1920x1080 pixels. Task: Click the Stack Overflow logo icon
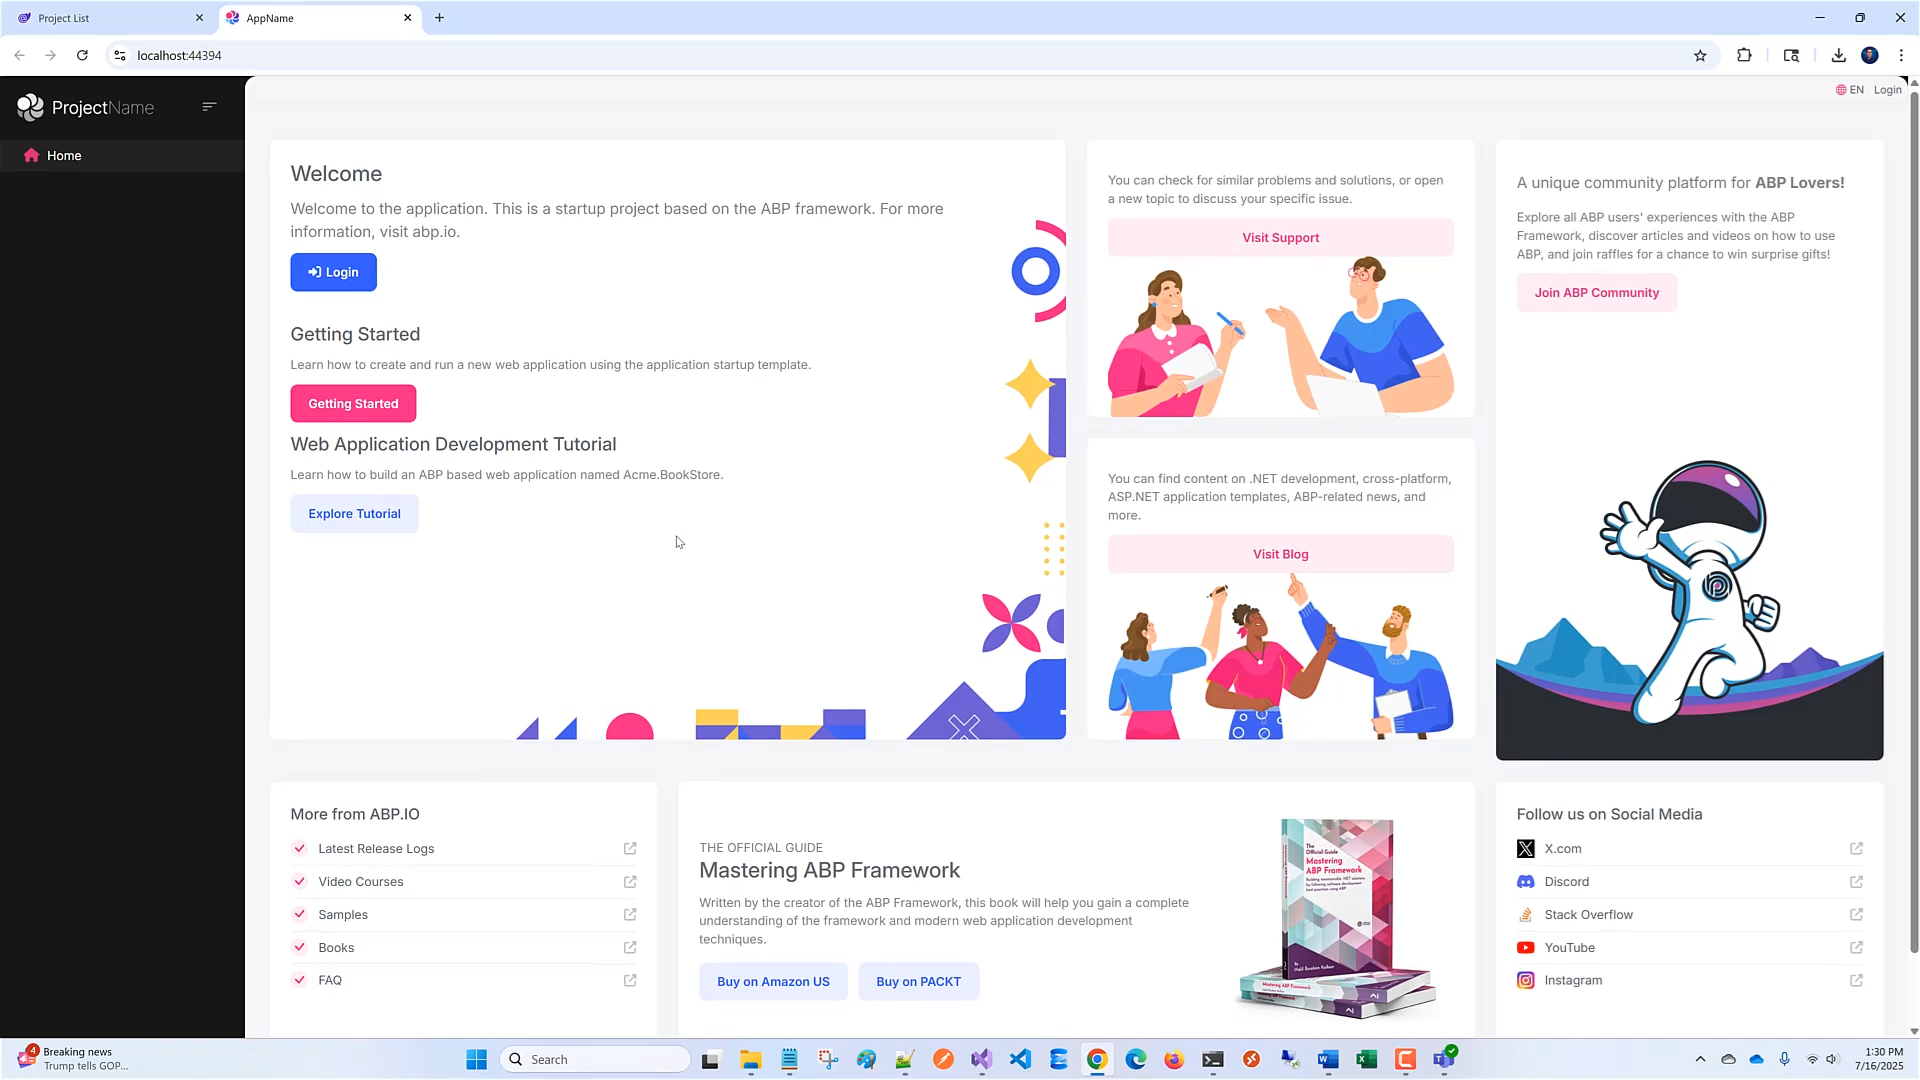point(1525,915)
